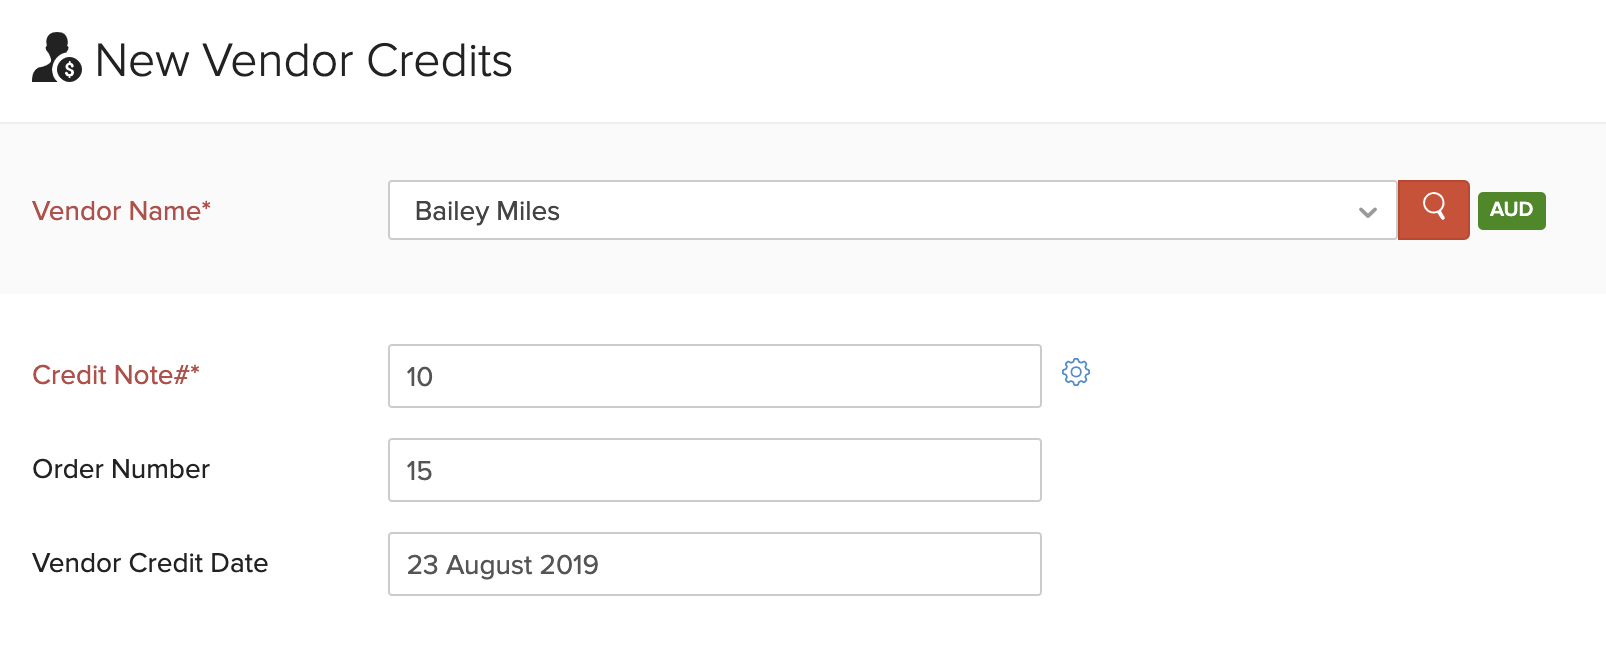Click the value "15" in Order Number
The image size is (1606, 662).
419,471
